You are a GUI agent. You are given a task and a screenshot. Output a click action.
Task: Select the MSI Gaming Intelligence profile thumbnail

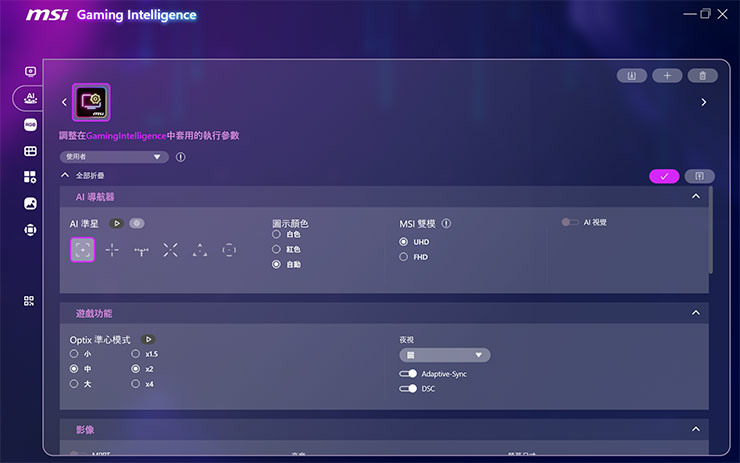(91, 102)
